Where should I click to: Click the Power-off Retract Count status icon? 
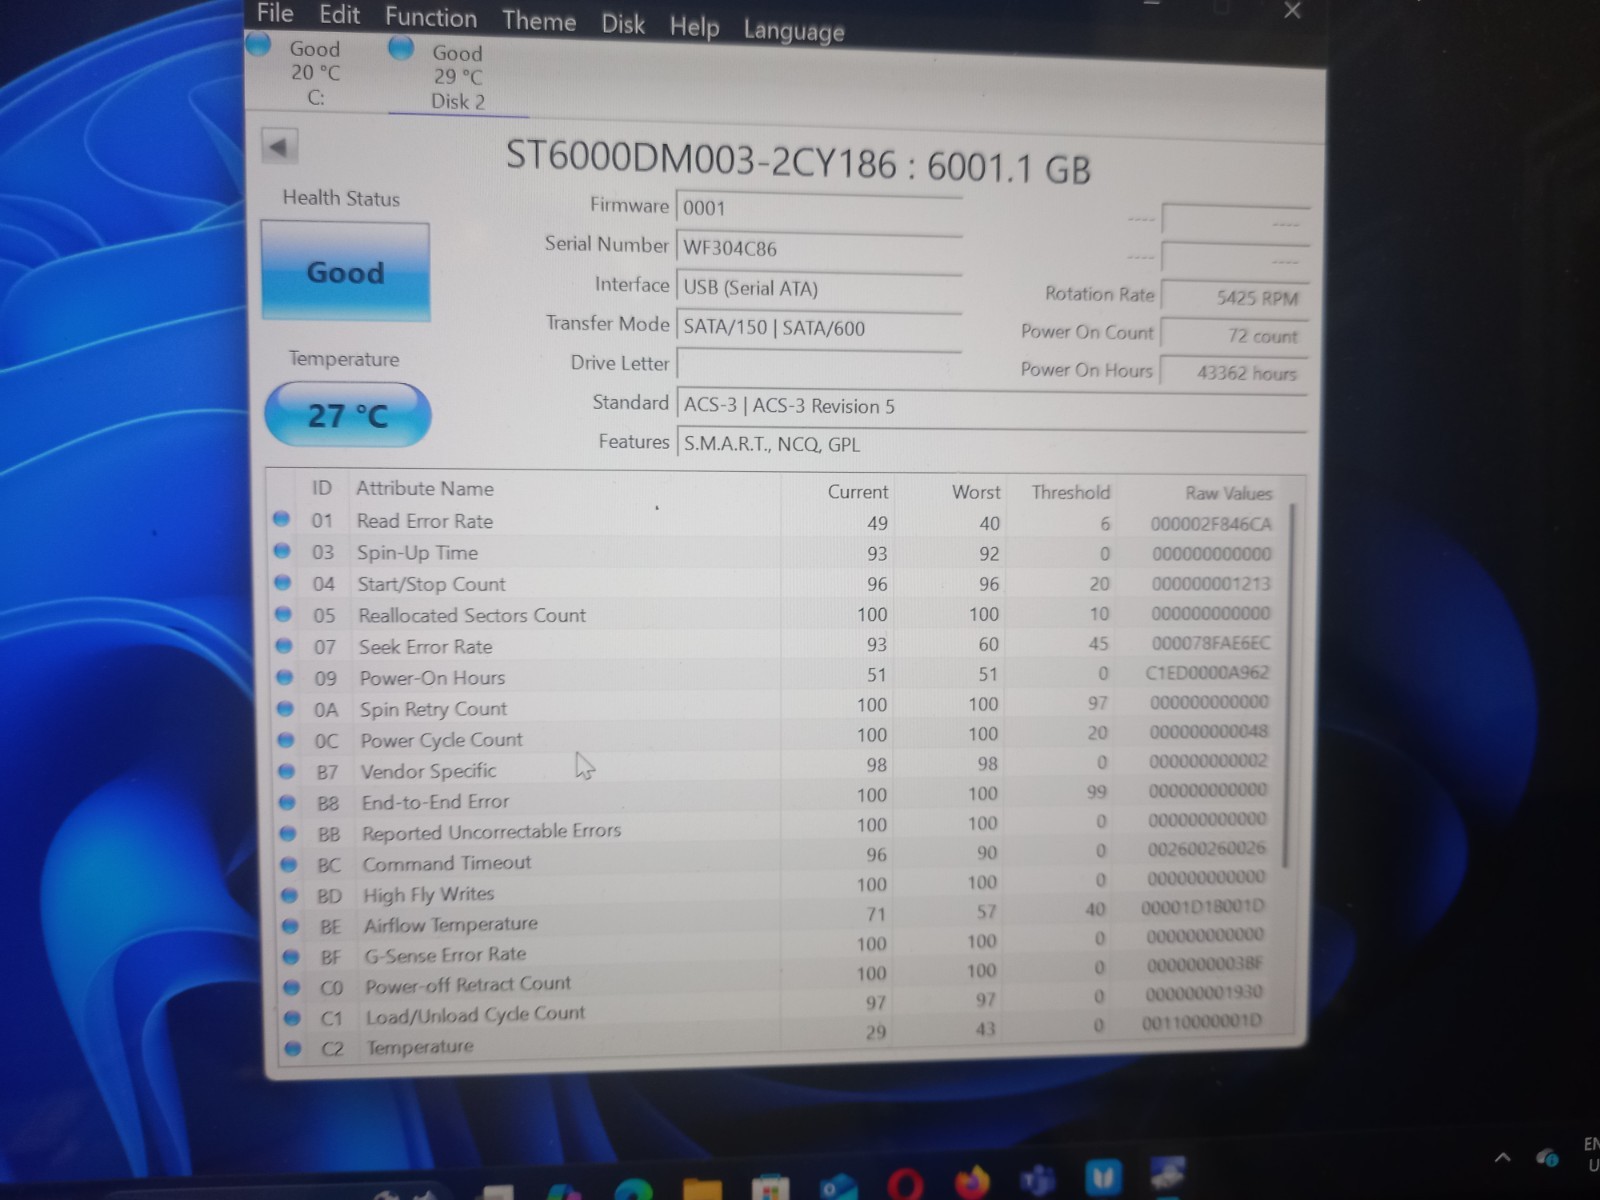292,987
